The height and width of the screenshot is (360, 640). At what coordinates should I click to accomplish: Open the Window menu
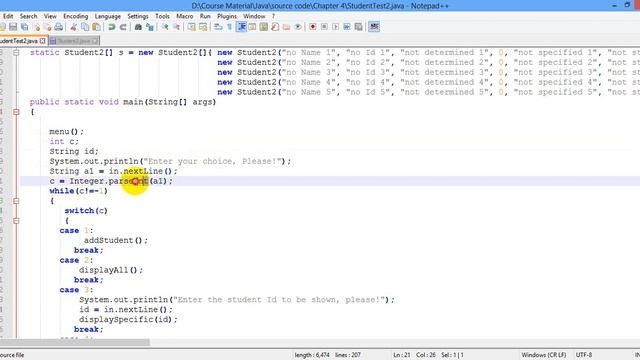(x=254, y=16)
